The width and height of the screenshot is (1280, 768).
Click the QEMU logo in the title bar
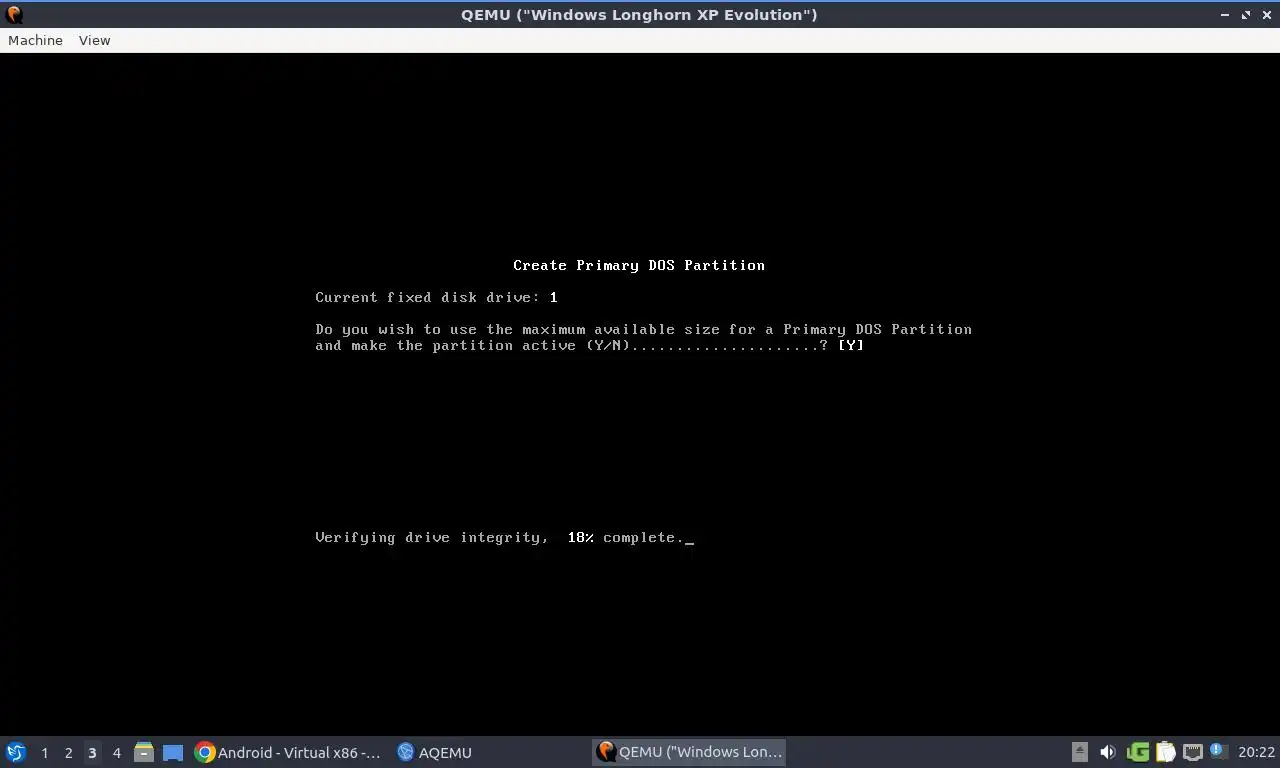(14, 14)
